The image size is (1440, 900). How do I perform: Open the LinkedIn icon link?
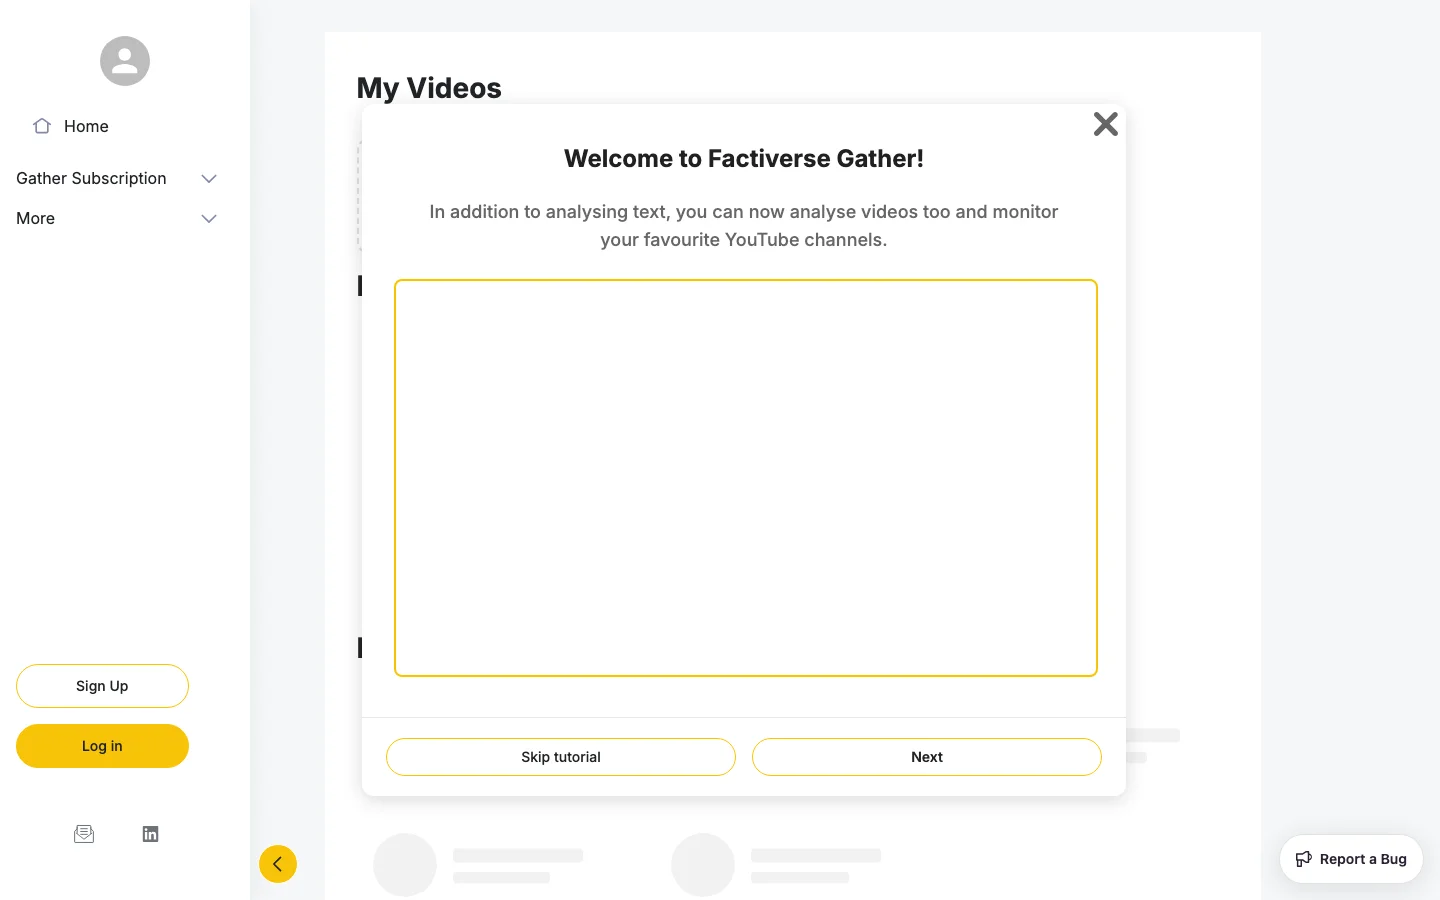pyautogui.click(x=150, y=834)
